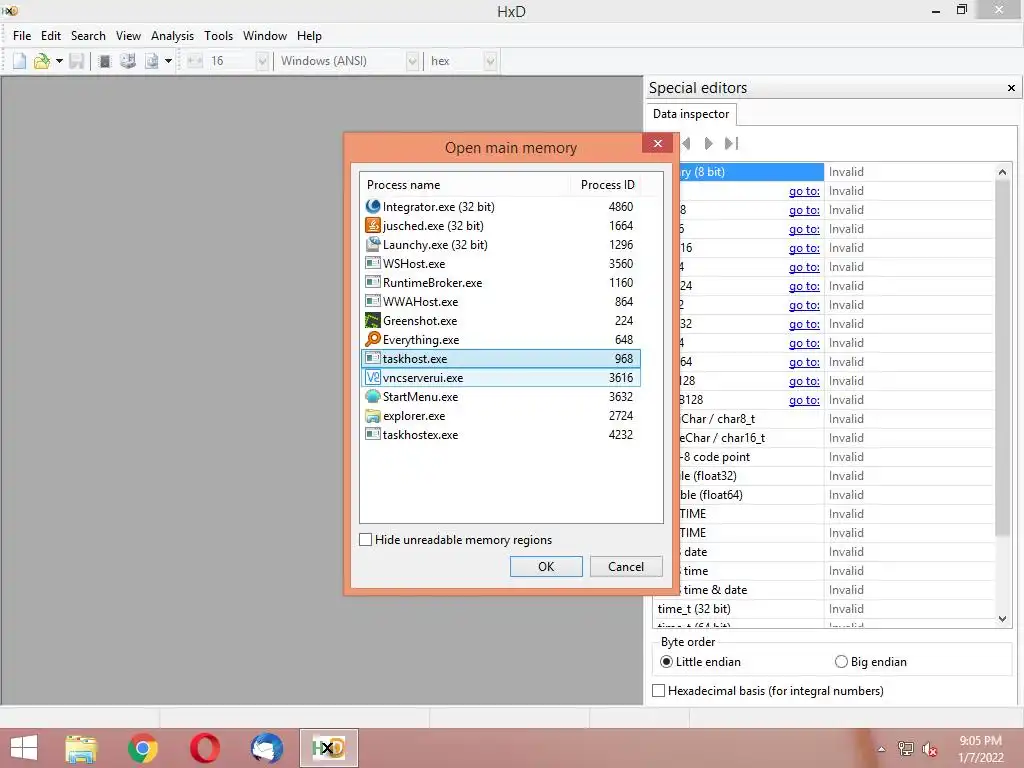Click the Open disk image toolbar icon

click(152, 61)
